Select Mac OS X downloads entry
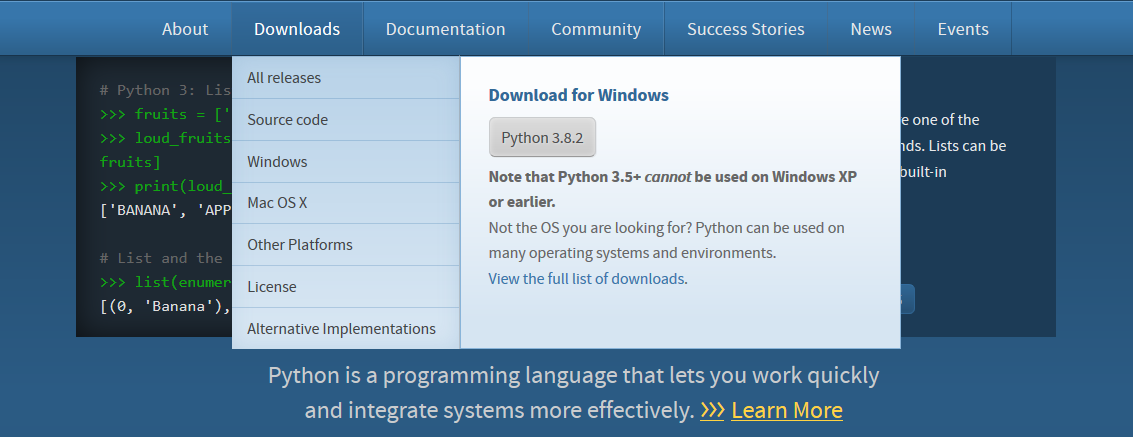Image resolution: width=1133 pixels, height=437 pixels. click(x=345, y=203)
